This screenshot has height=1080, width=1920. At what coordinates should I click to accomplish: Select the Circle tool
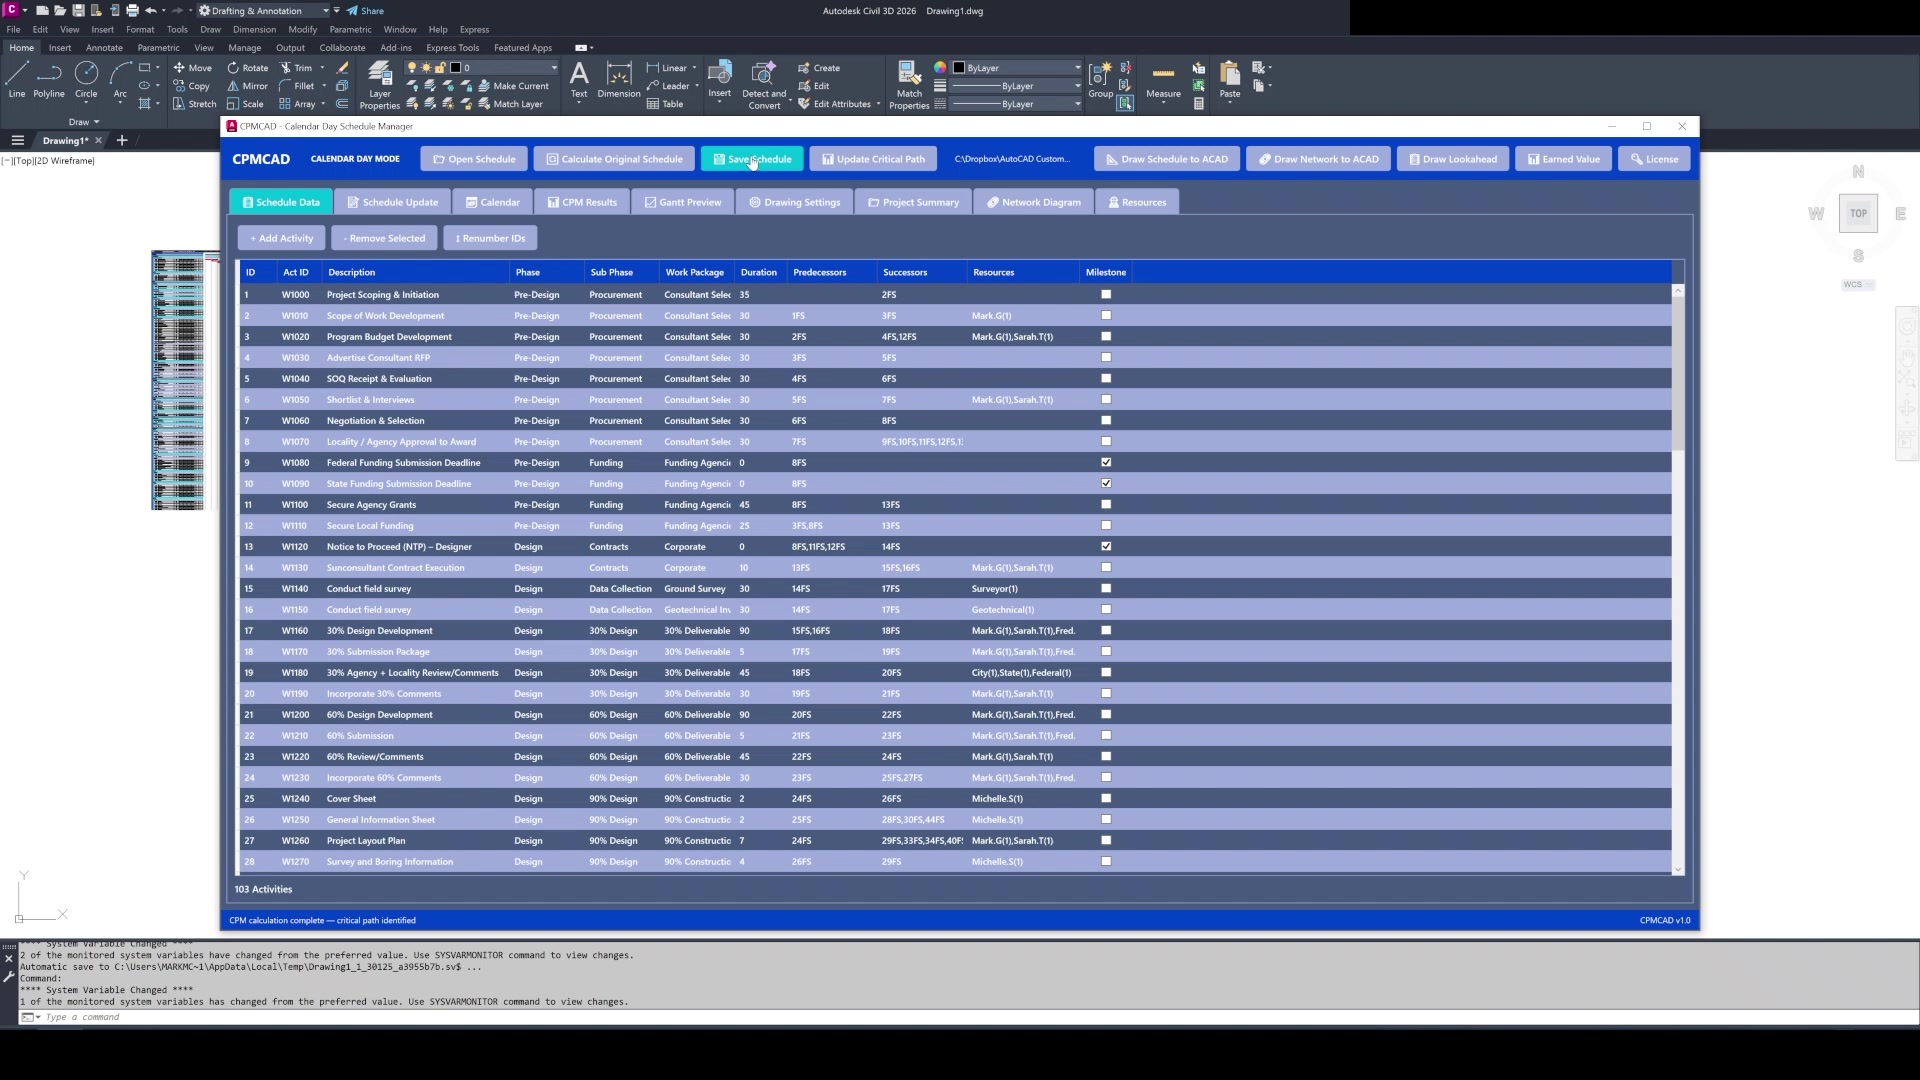click(86, 79)
